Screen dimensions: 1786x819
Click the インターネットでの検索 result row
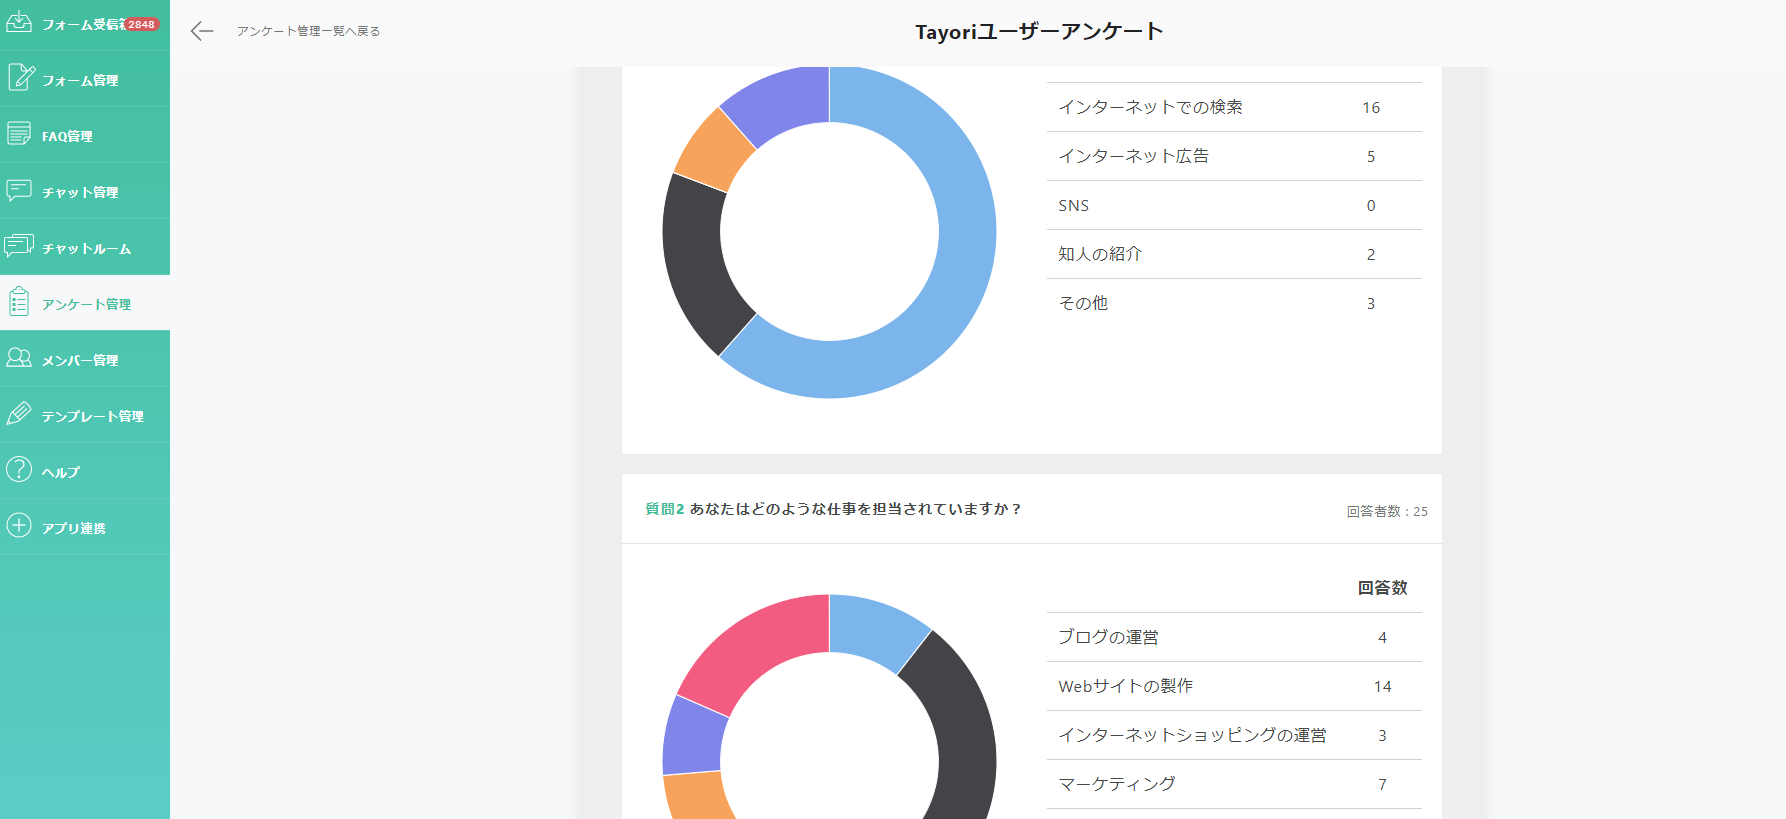tap(1233, 107)
